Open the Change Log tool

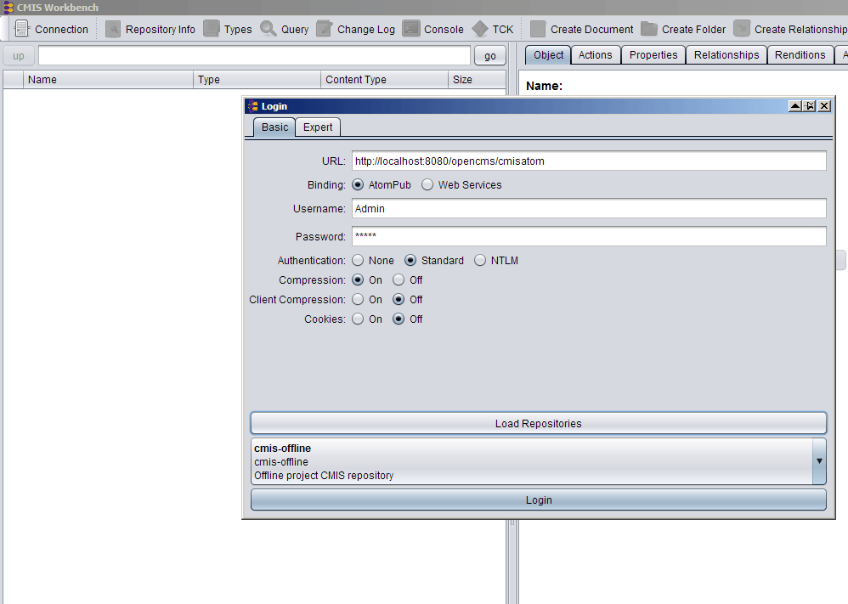pos(325,29)
